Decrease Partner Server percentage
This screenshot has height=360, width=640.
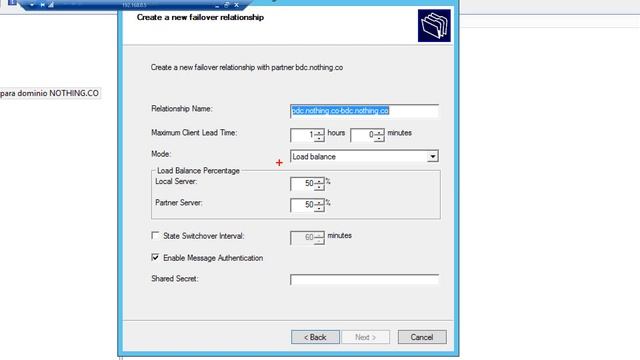(x=319, y=208)
